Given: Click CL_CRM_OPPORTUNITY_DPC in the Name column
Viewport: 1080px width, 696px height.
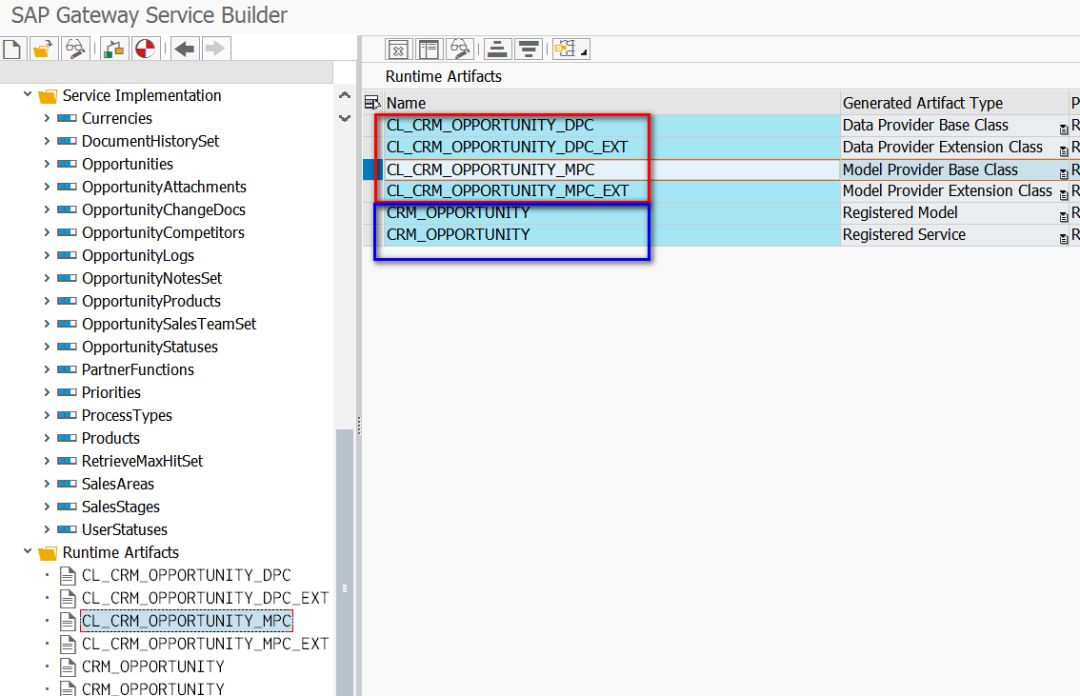Looking at the screenshot, I should click(490, 125).
